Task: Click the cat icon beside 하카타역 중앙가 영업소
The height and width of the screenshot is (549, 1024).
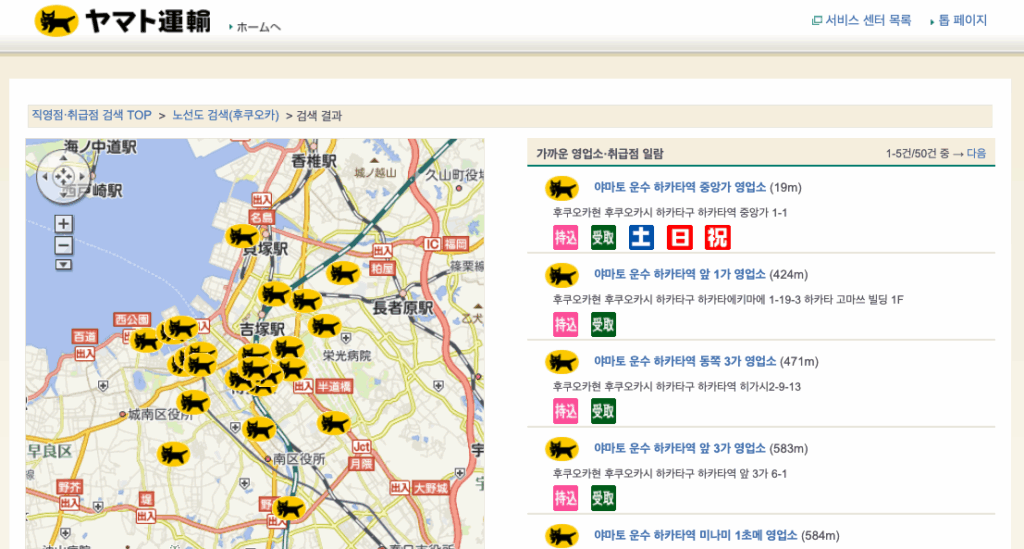Action: pyautogui.click(x=562, y=188)
